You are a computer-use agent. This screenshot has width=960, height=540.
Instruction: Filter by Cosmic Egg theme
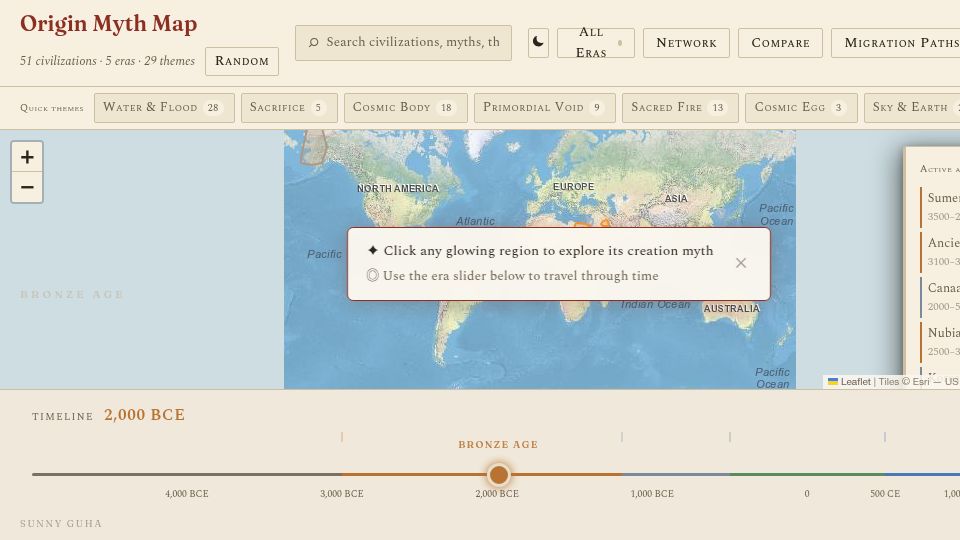(801, 108)
